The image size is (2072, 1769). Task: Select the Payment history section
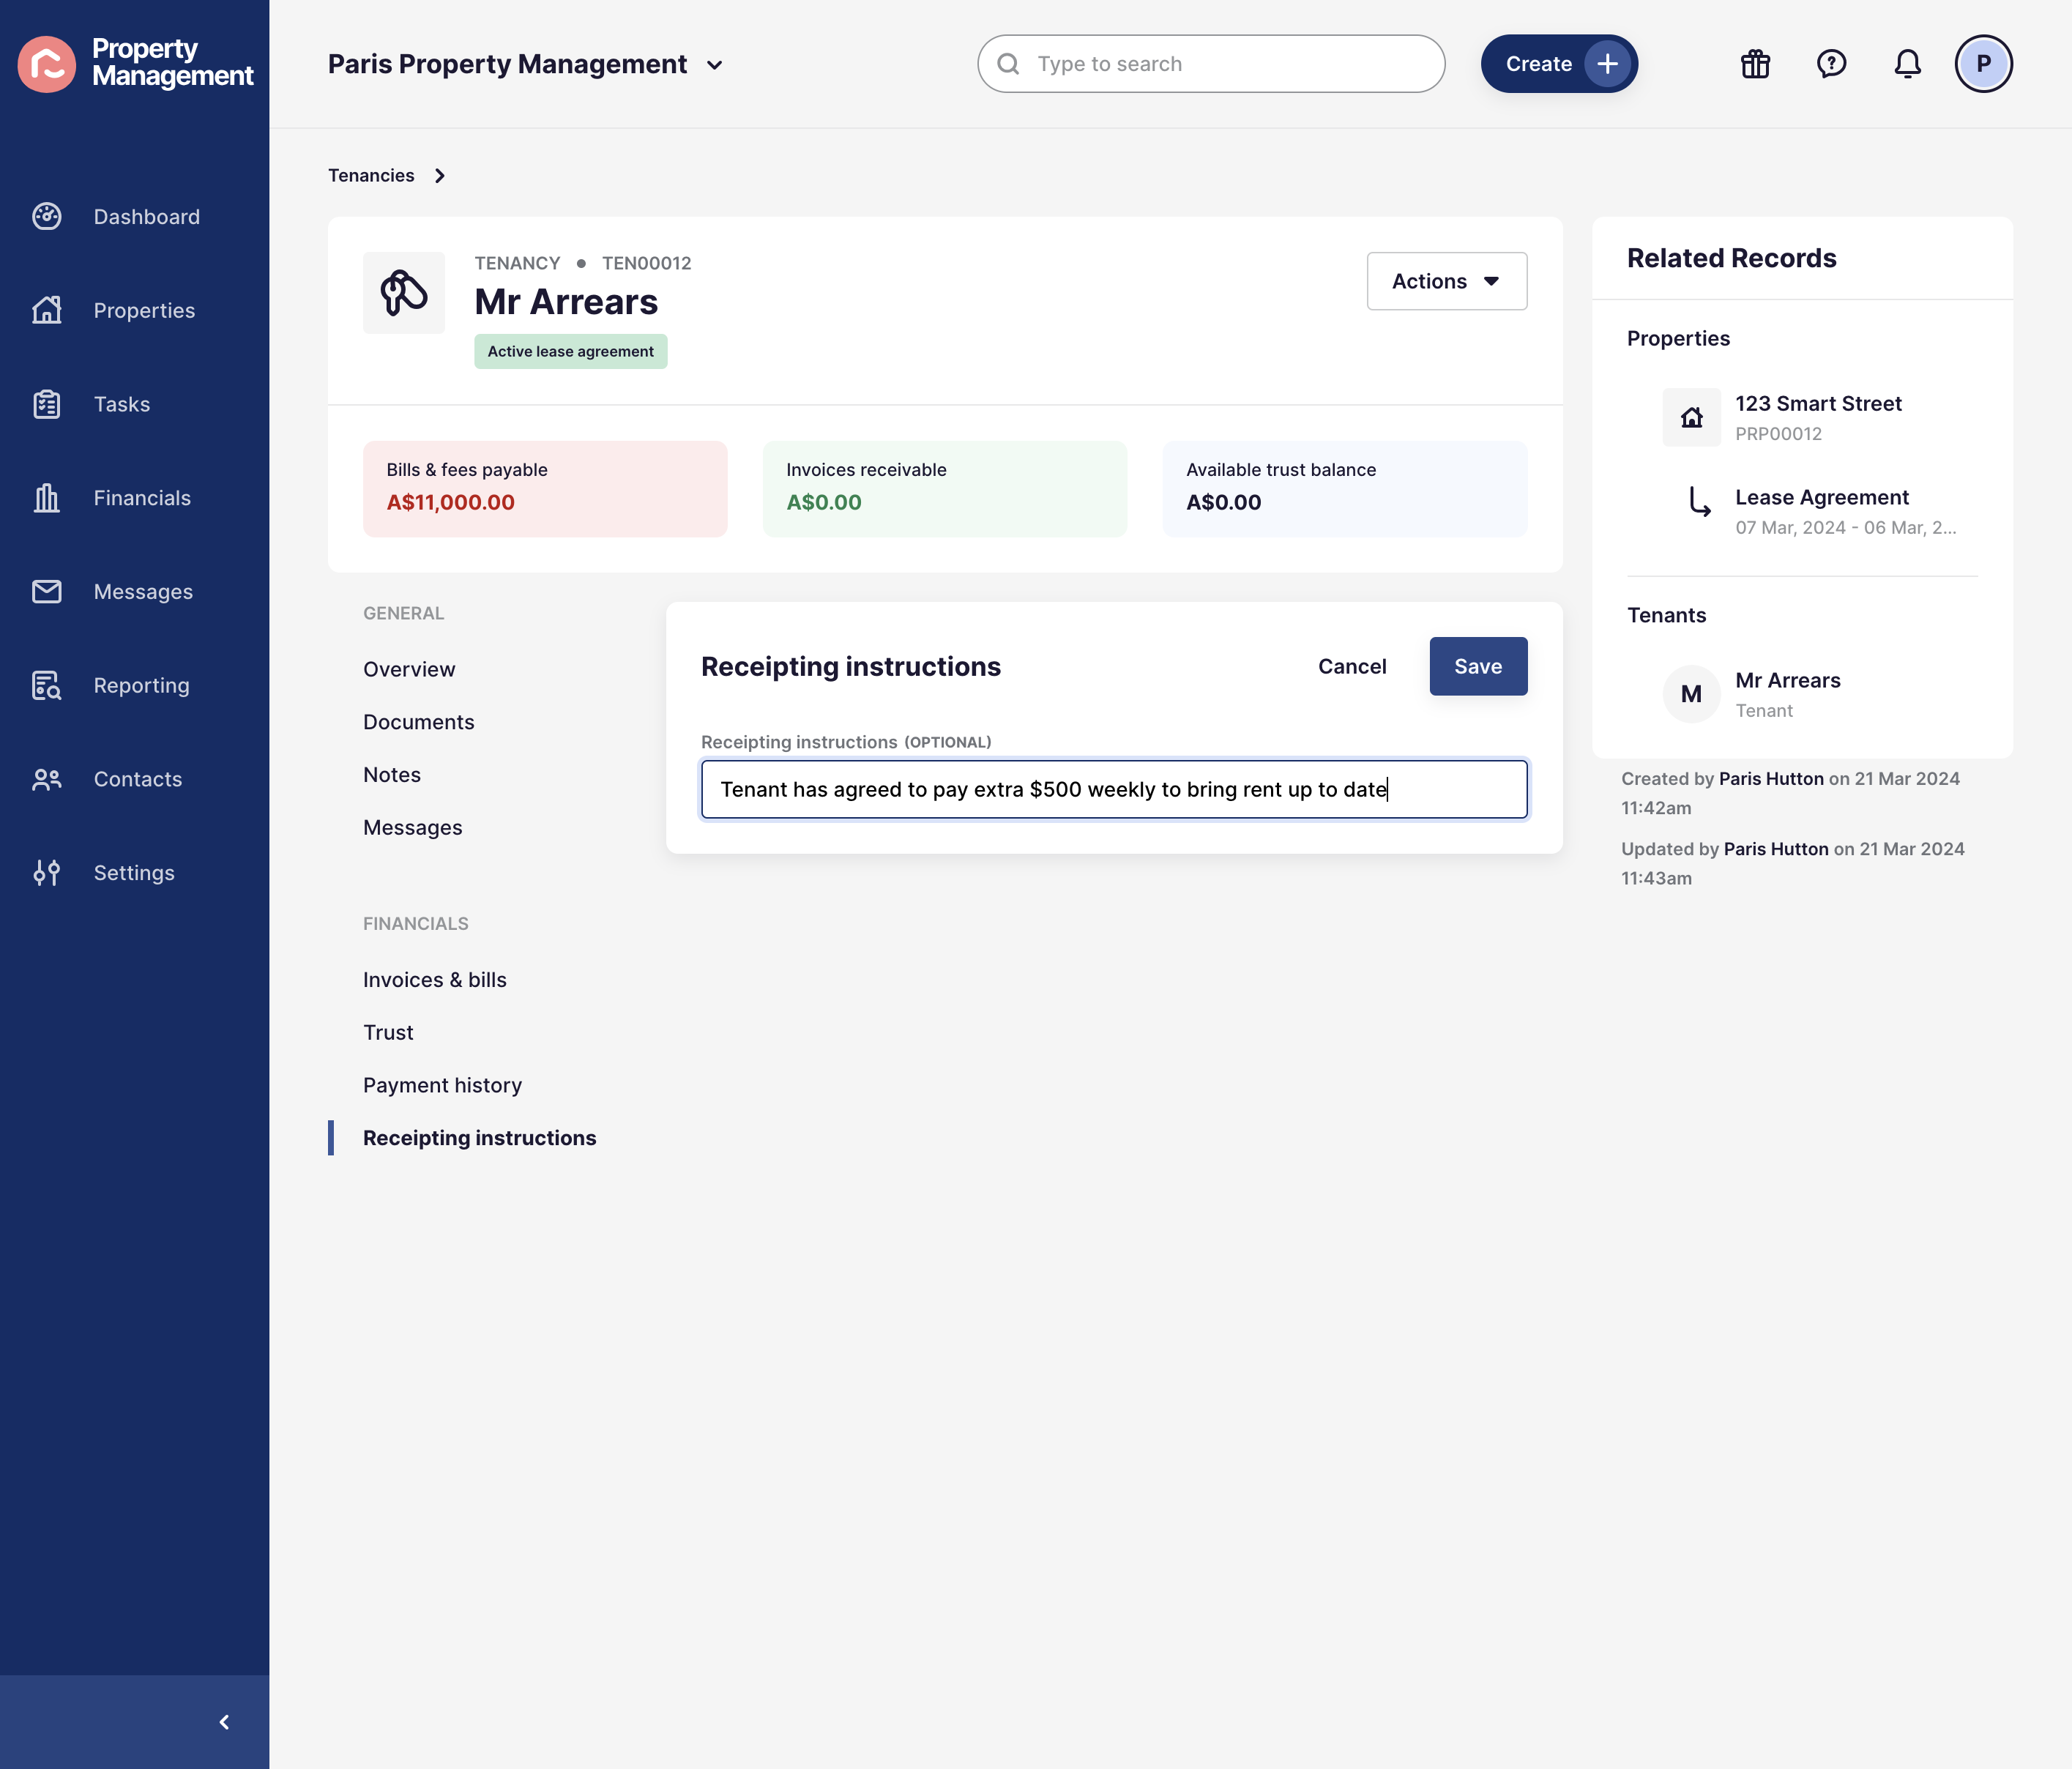click(443, 1085)
